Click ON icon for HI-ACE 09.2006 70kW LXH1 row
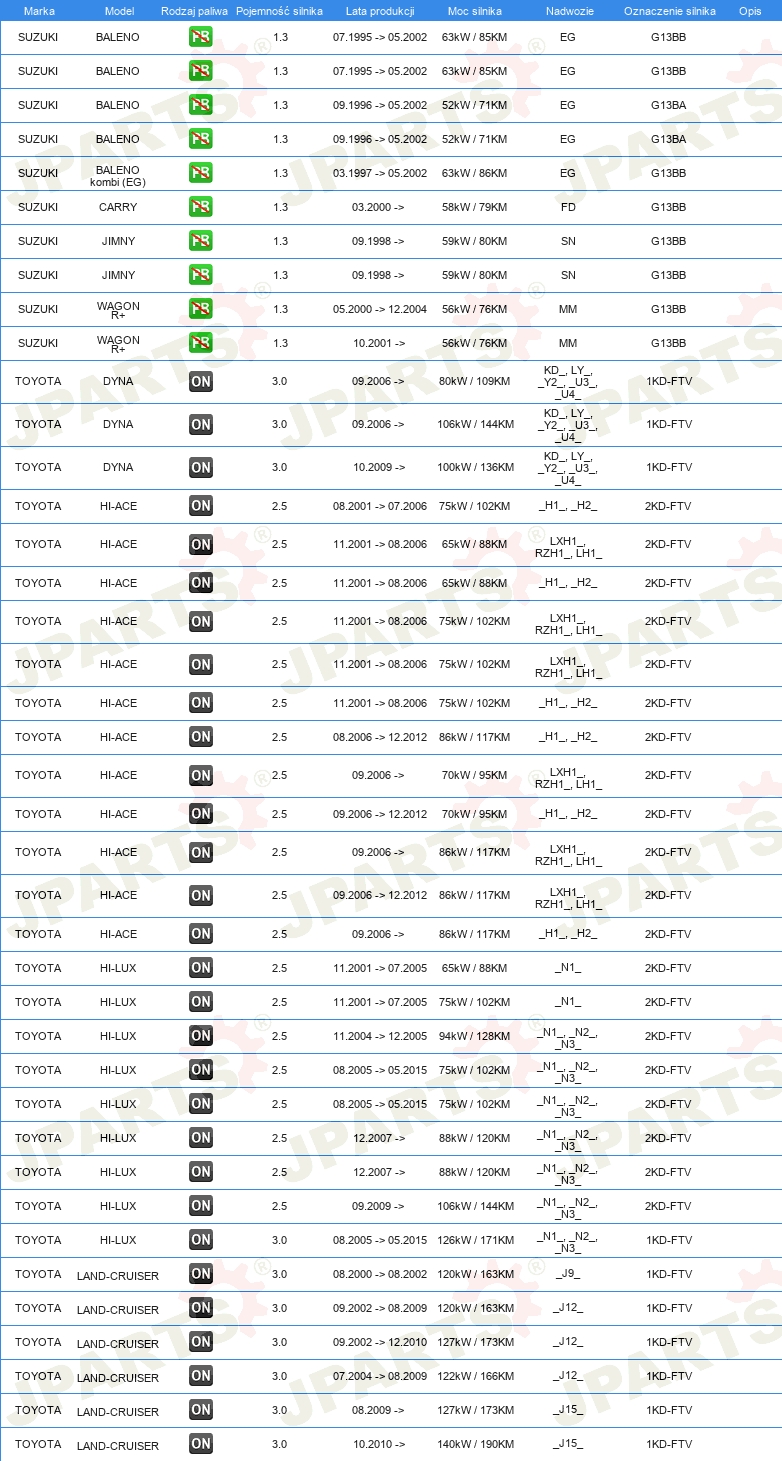 (x=201, y=775)
